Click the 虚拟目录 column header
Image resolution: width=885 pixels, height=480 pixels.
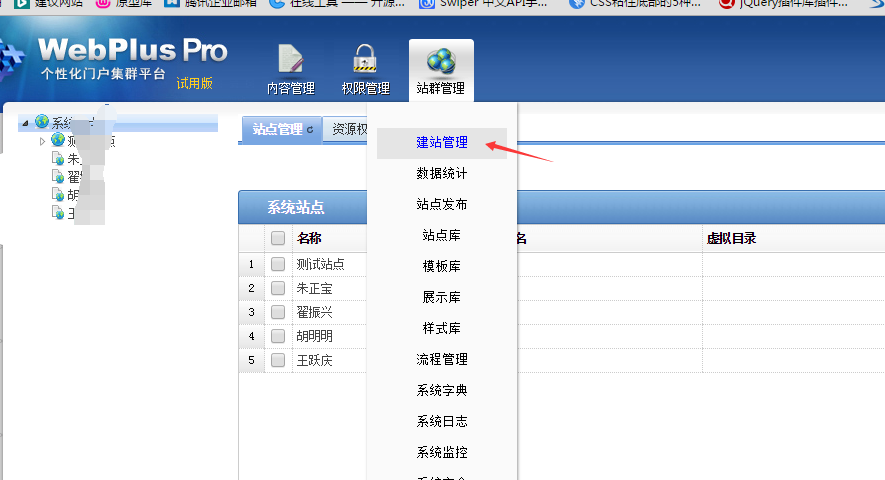pyautogui.click(x=730, y=238)
